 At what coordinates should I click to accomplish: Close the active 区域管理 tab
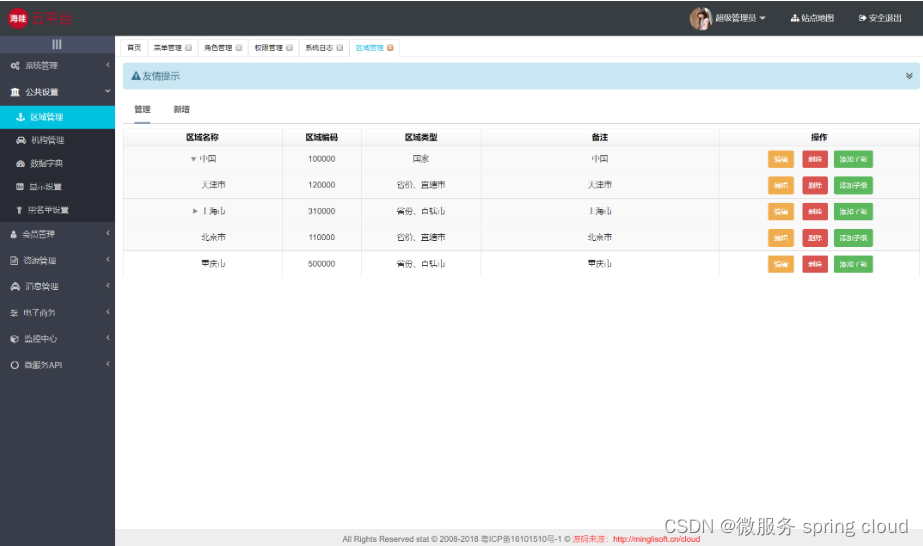pyautogui.click(x=390, y=48)
